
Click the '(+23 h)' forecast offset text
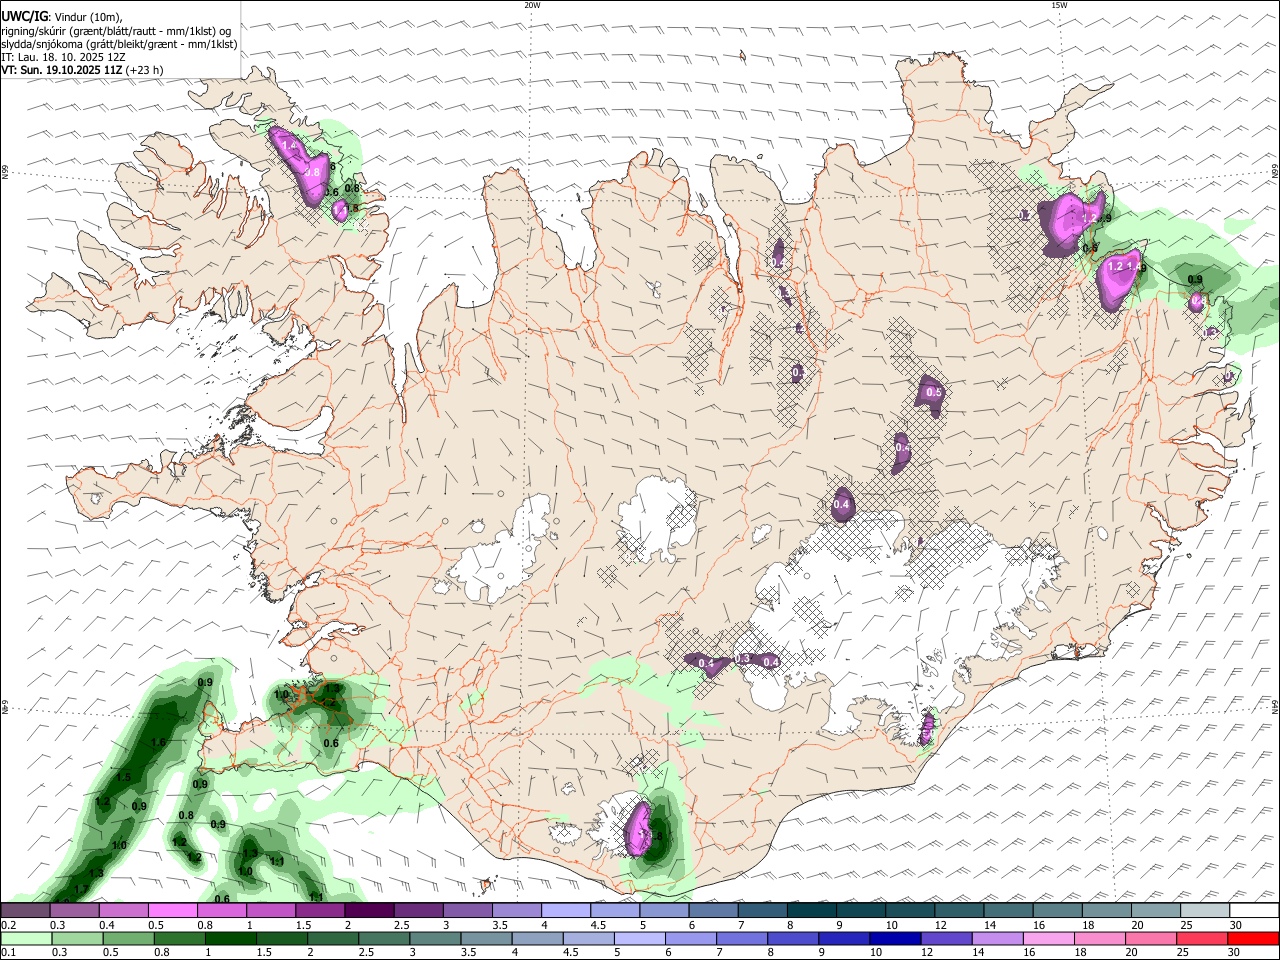(x=145, y=70)
